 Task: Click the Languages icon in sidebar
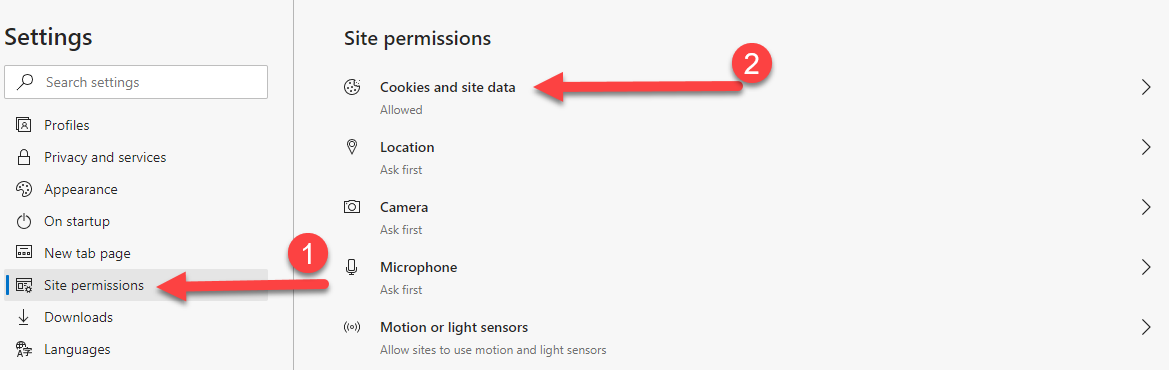click(24, 349)
